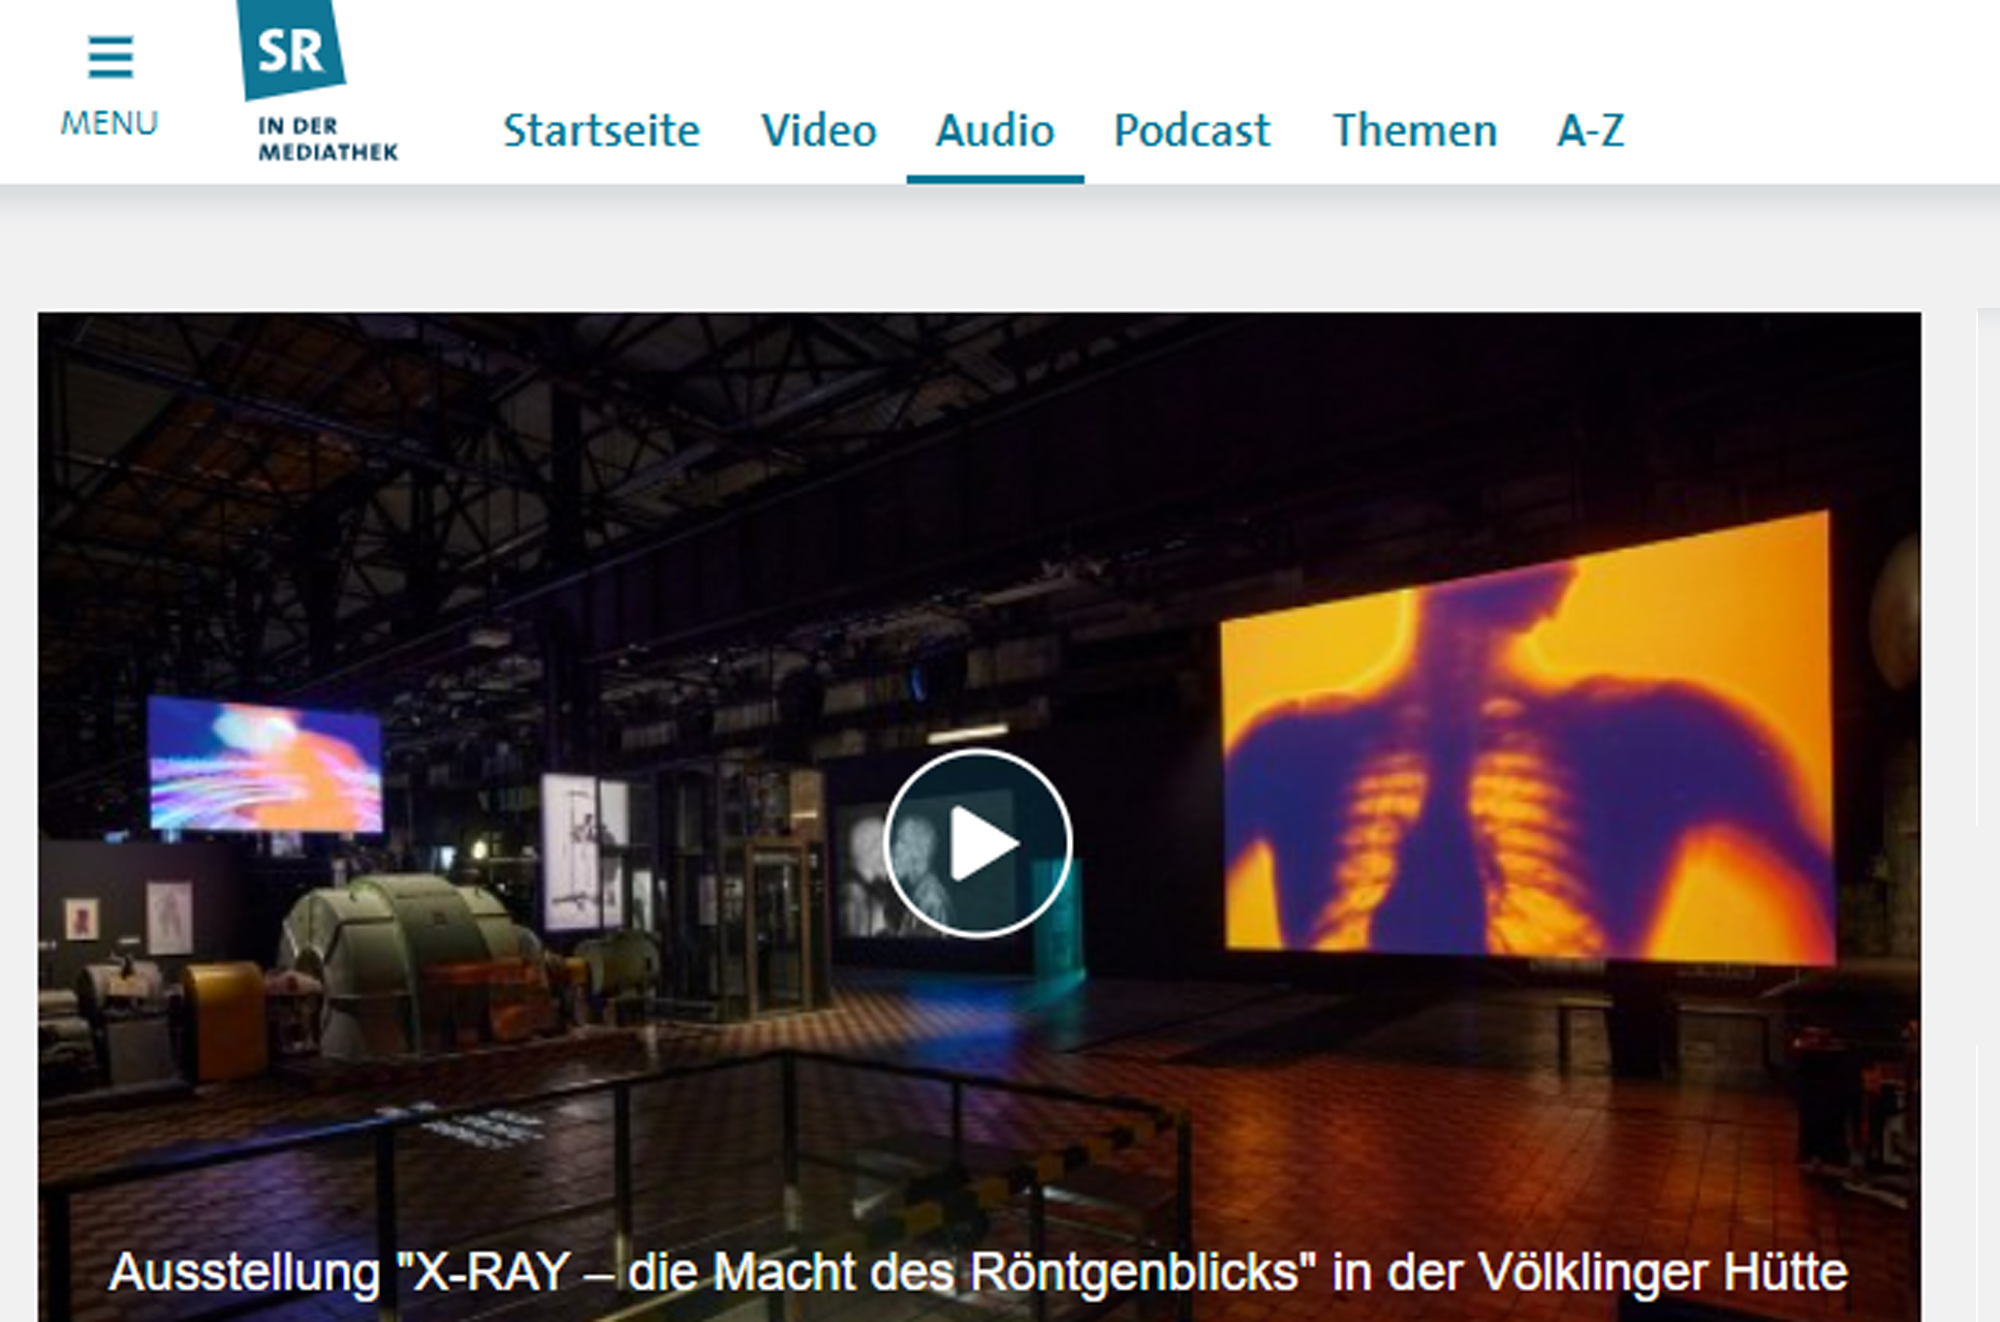Click the partial sidebar card at right edge

coord(1988,565)
